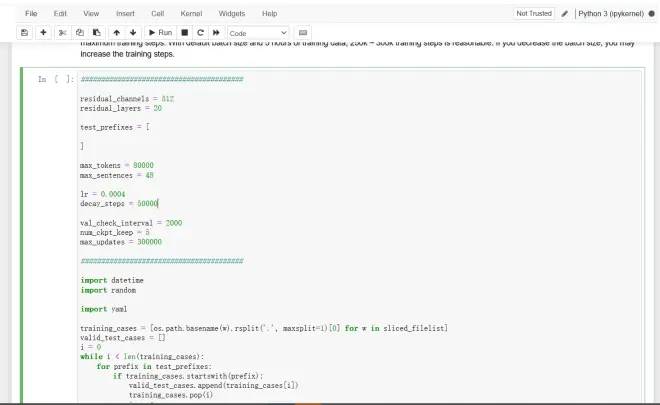Move selected cell up arrow
The image size is (660, 405).
(117, 32)
